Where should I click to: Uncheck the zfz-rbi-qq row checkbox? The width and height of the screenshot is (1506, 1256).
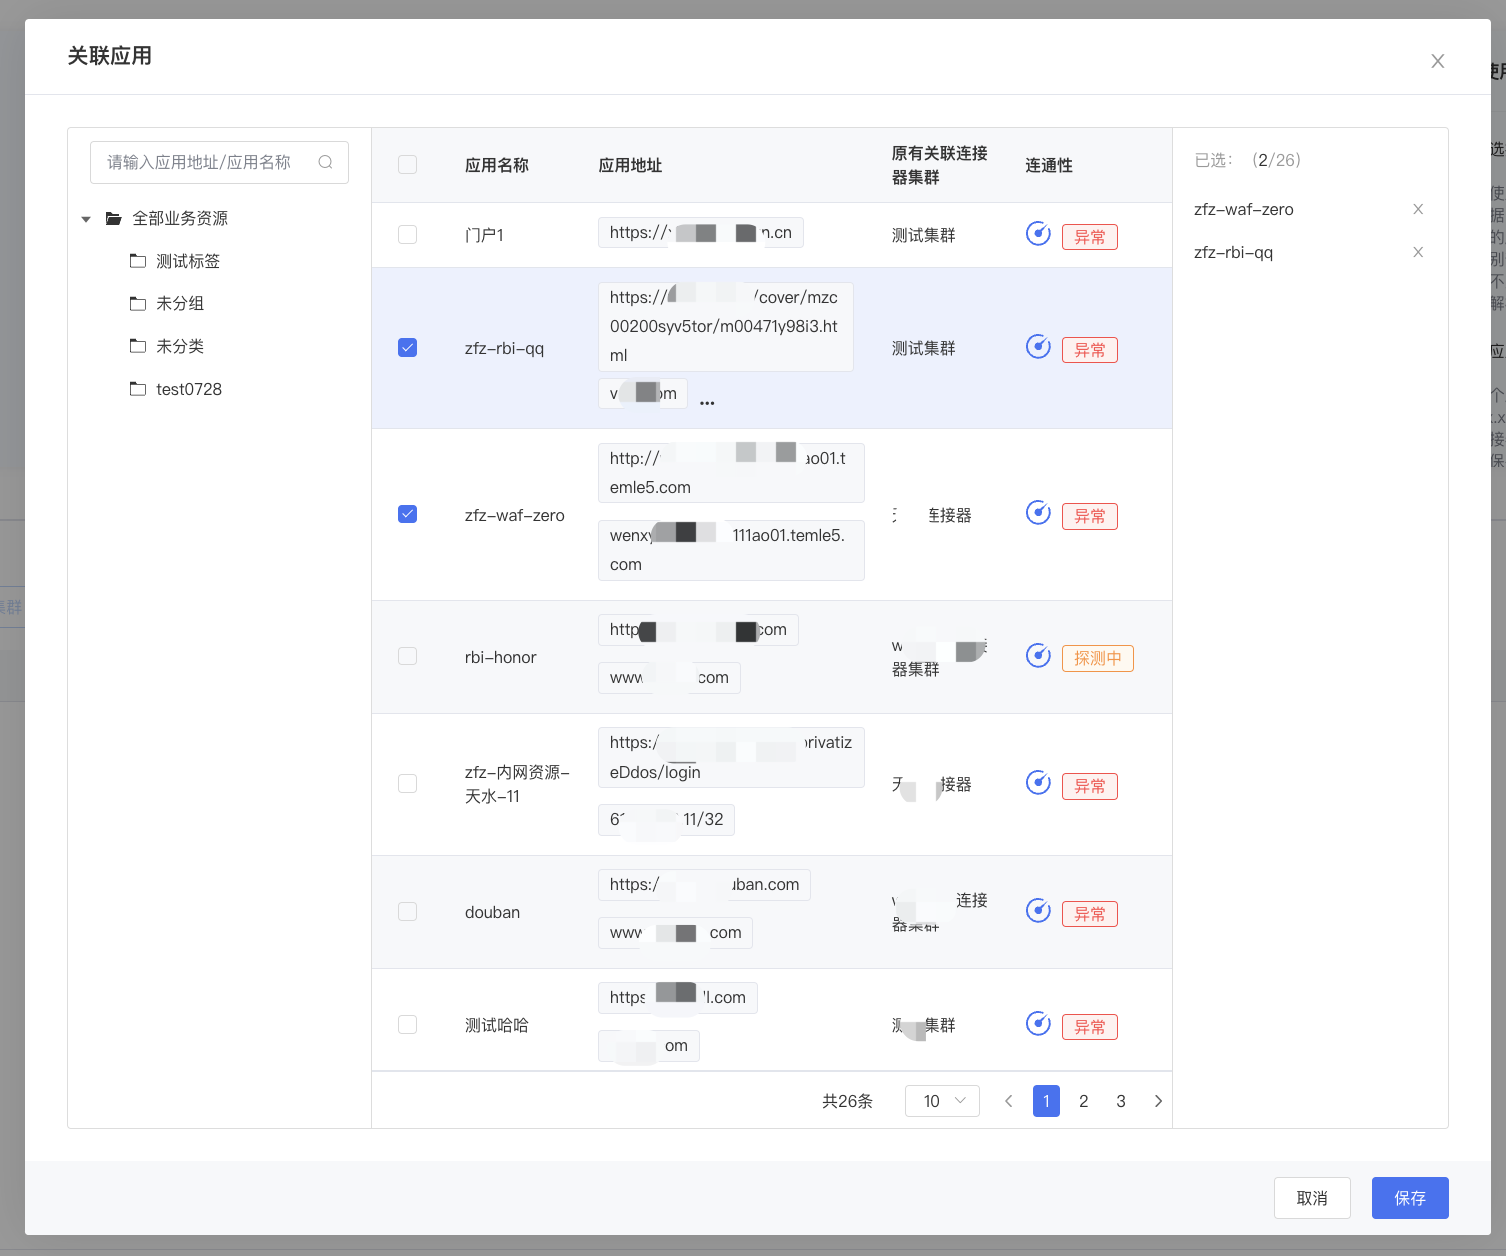pos(407,348)
